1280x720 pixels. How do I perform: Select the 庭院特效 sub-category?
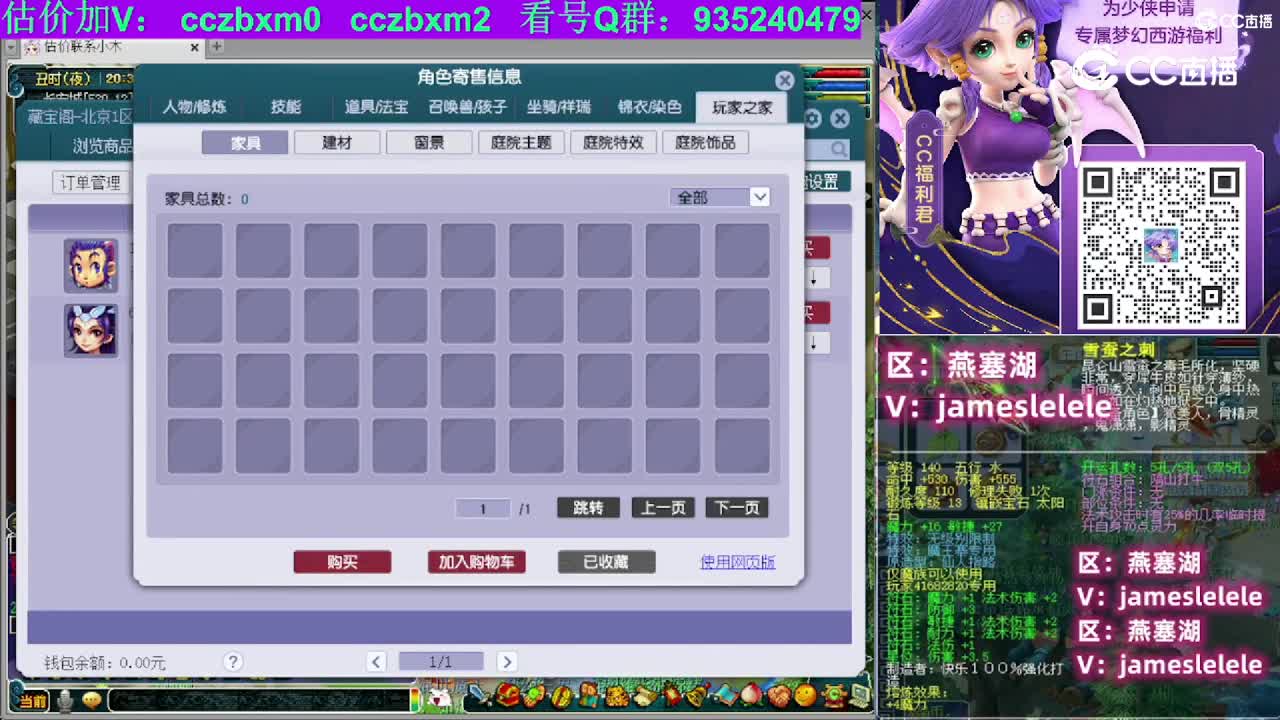tap(613, 143)
